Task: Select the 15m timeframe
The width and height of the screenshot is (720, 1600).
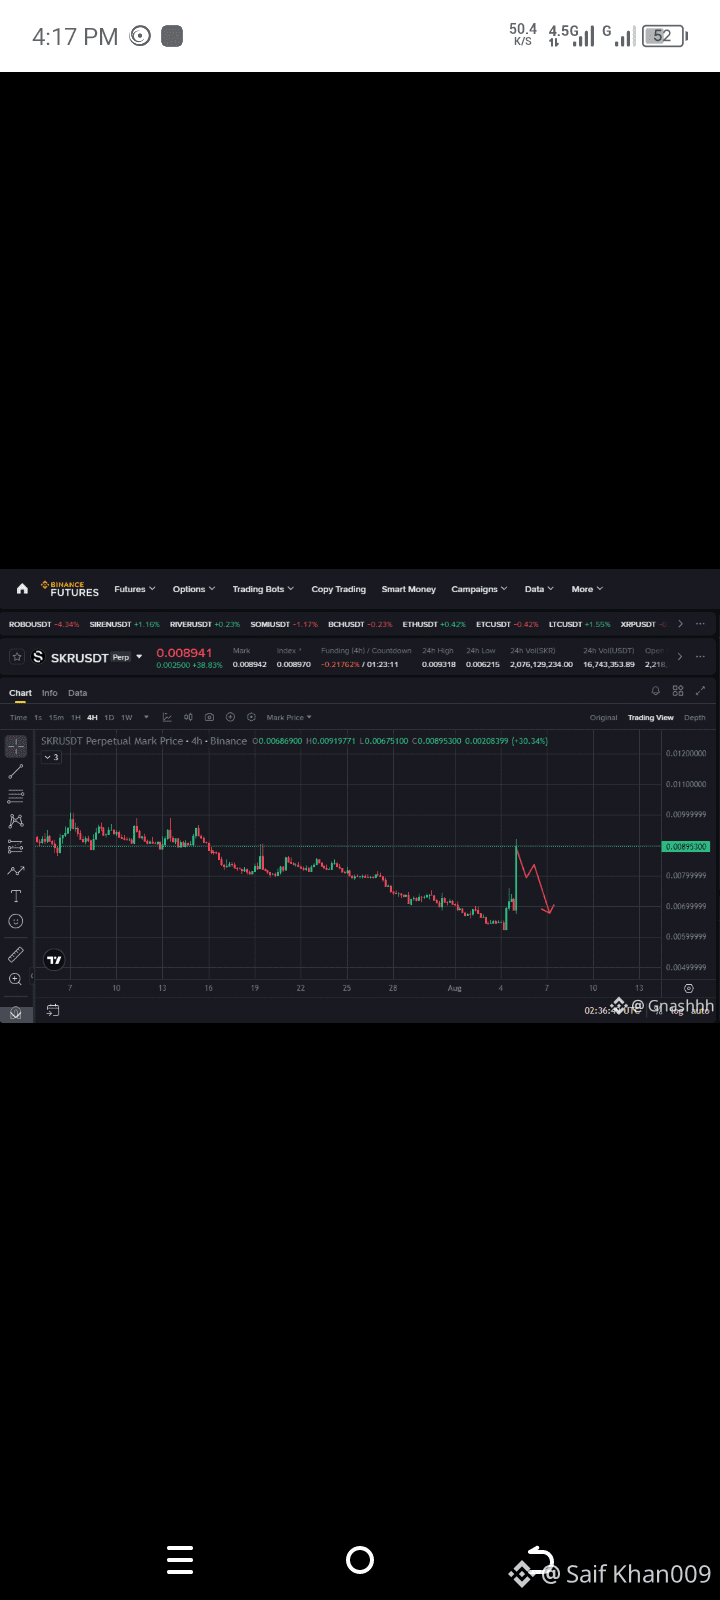Action: 56,717
